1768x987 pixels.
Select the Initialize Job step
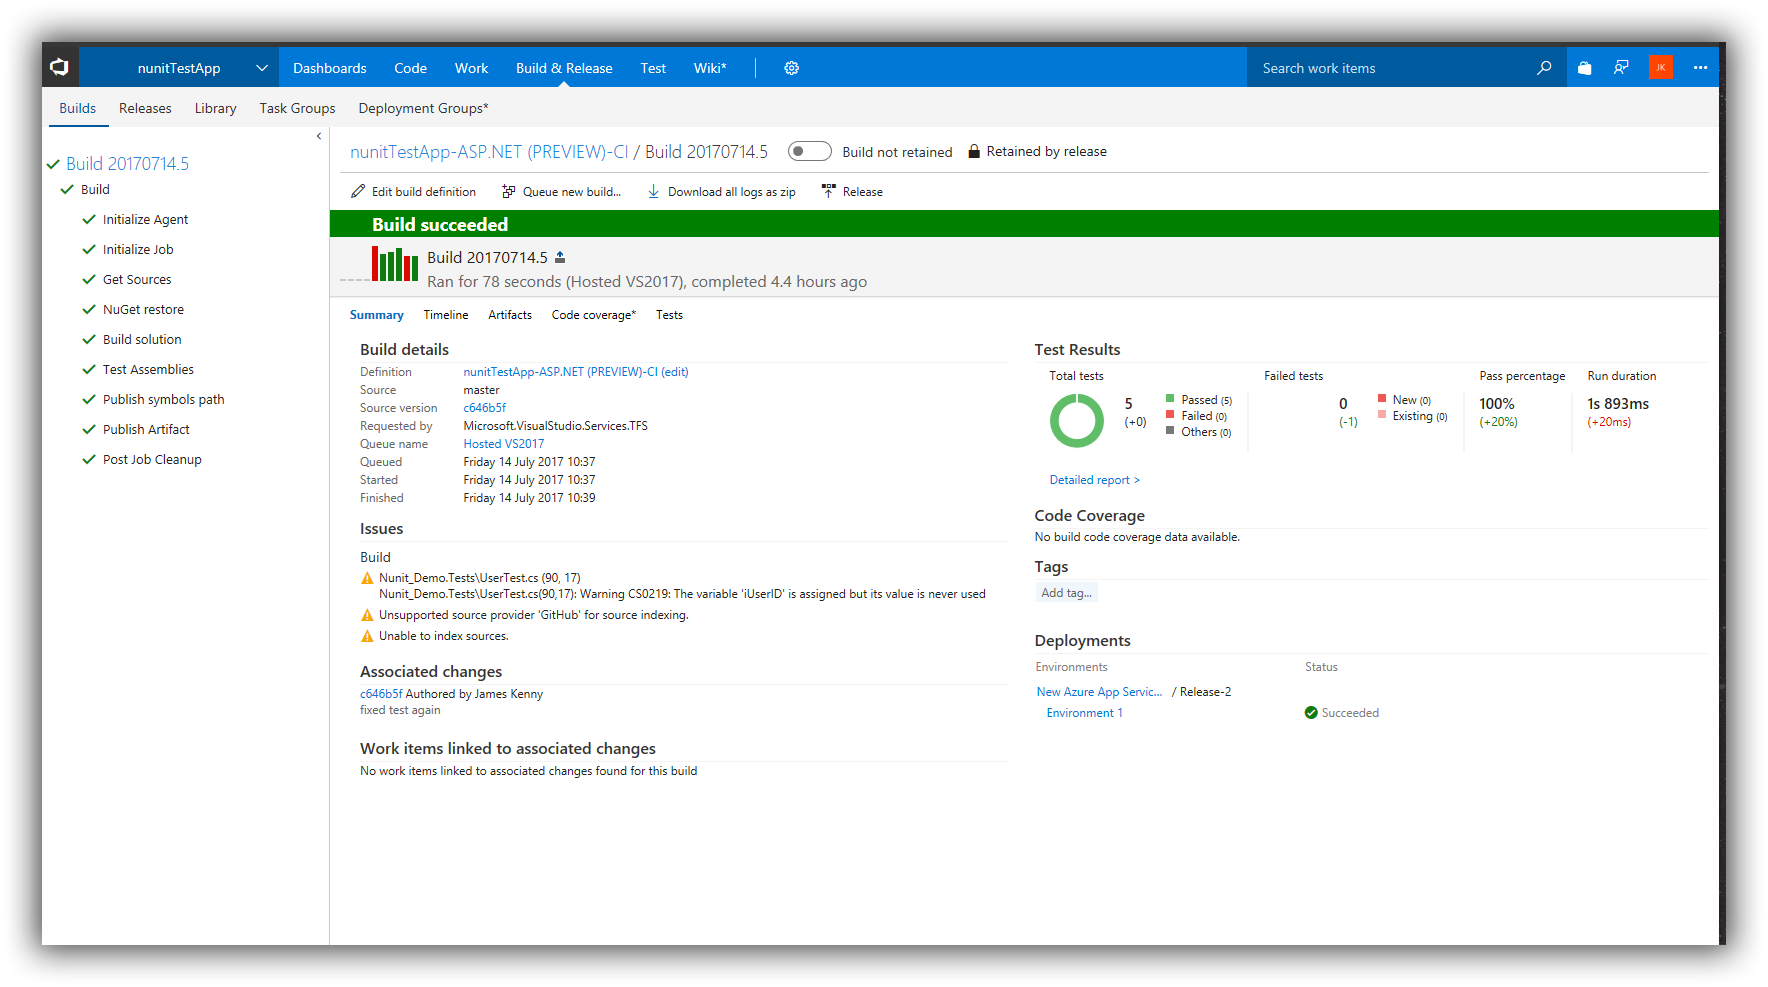pos(138,249)
